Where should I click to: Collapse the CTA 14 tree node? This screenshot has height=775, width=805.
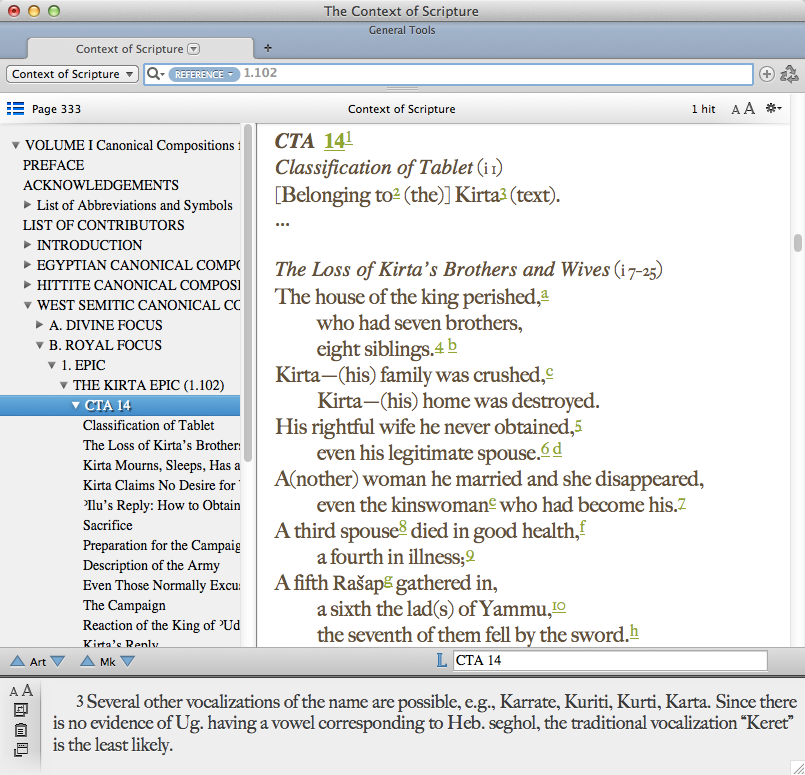tap(76, 405)
